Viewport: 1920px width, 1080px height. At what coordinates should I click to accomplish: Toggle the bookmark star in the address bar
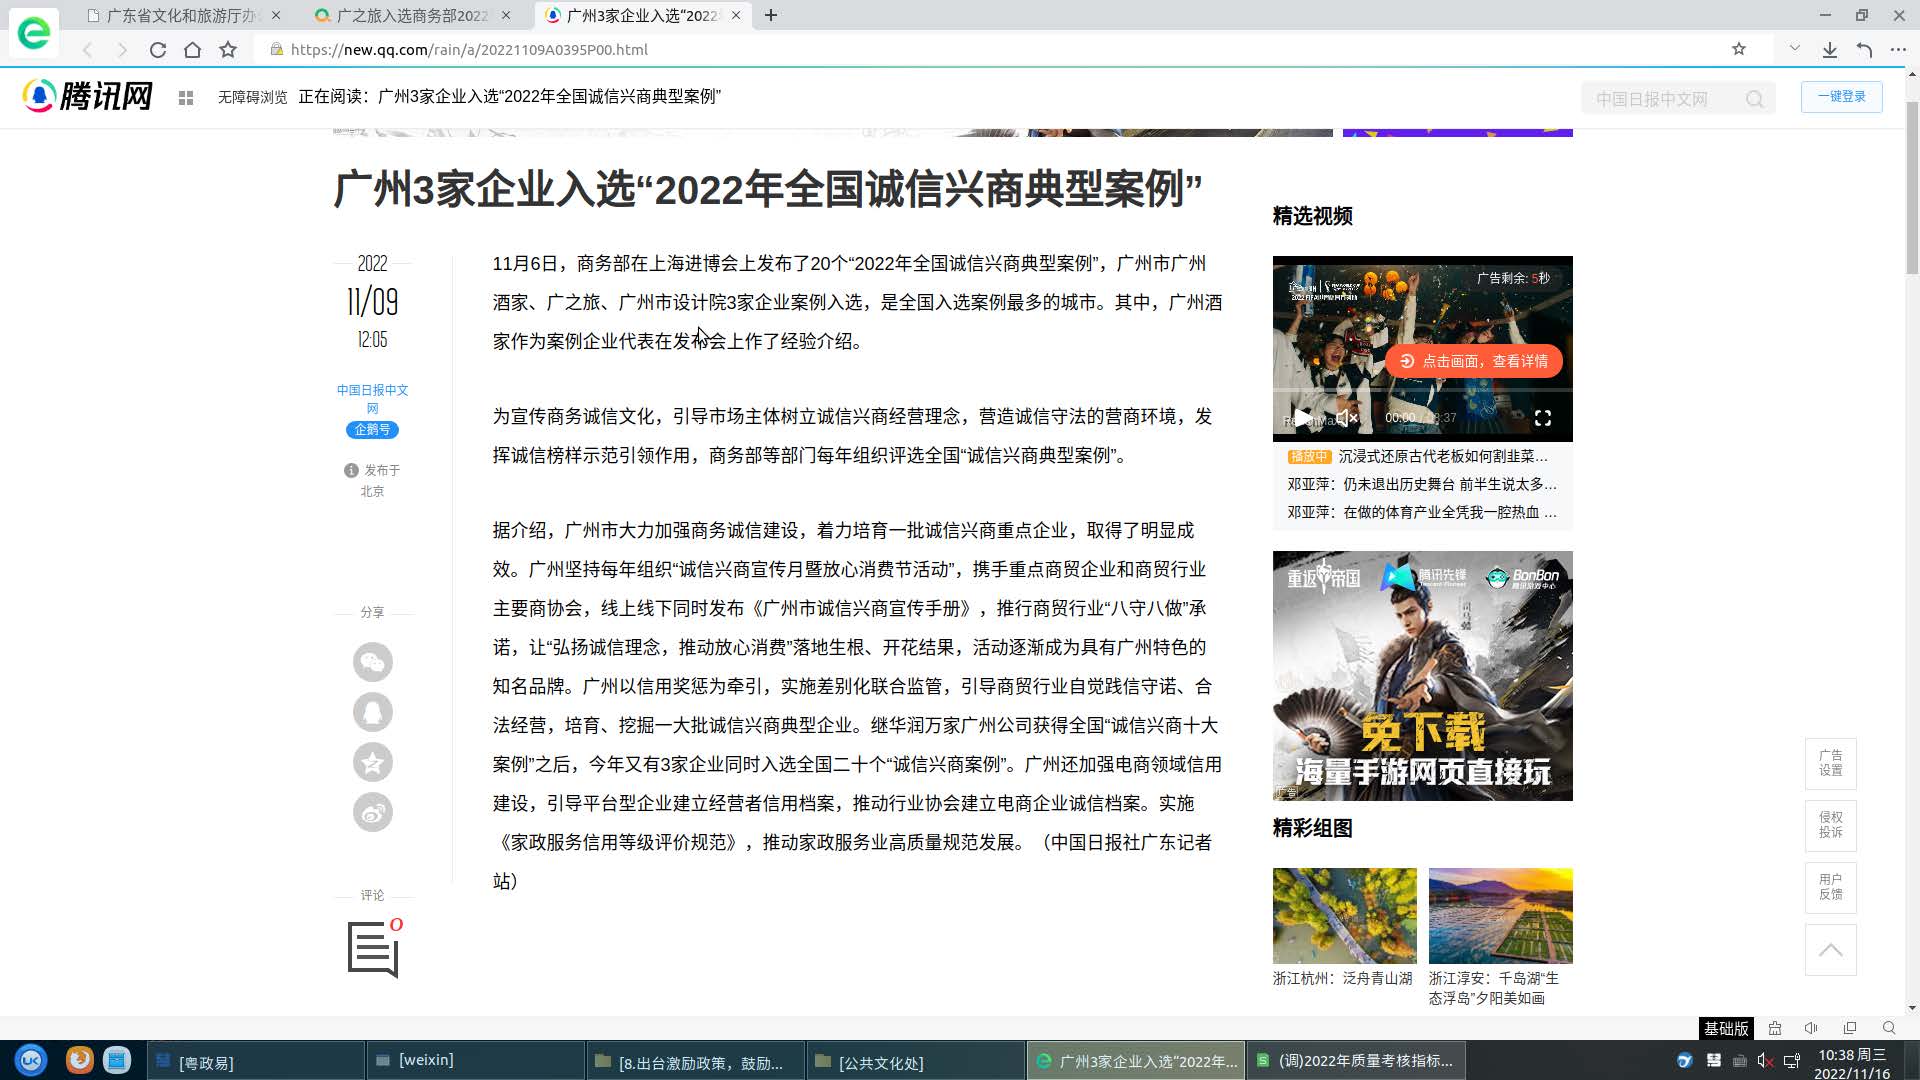point(1739,48)
